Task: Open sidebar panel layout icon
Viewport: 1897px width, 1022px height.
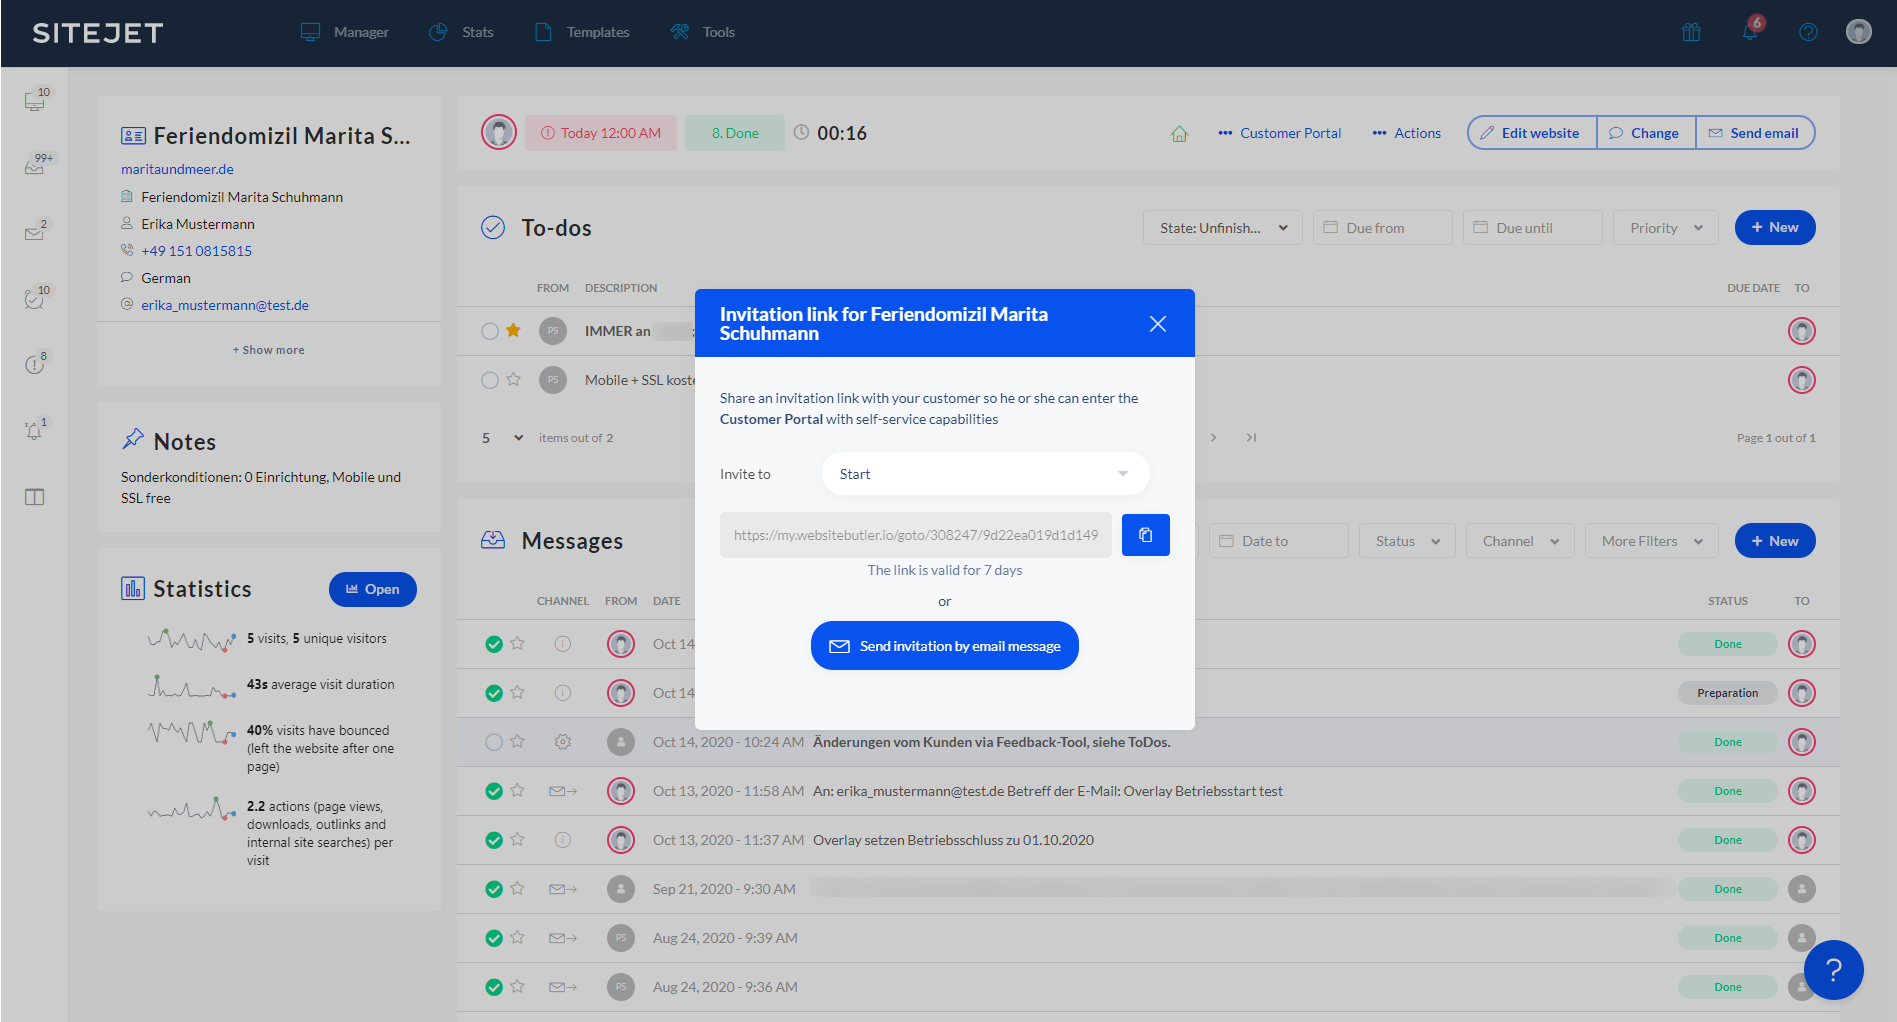Action: 35,497
